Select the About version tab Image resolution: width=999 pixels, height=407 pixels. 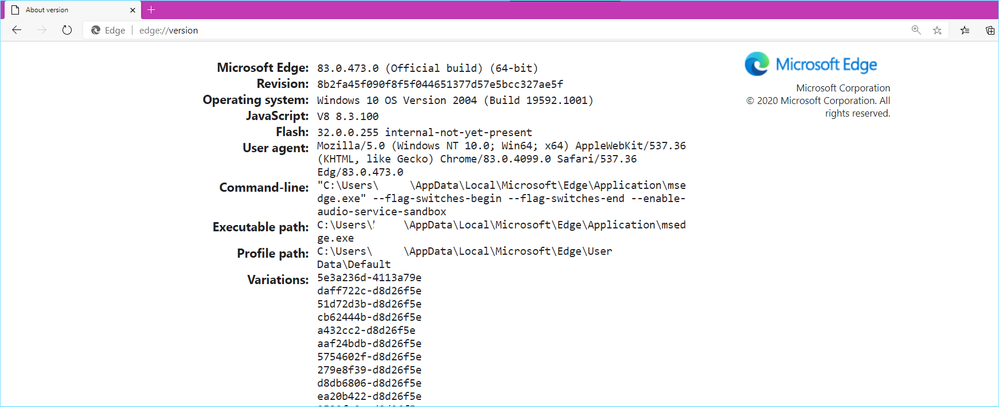(71, 10)
